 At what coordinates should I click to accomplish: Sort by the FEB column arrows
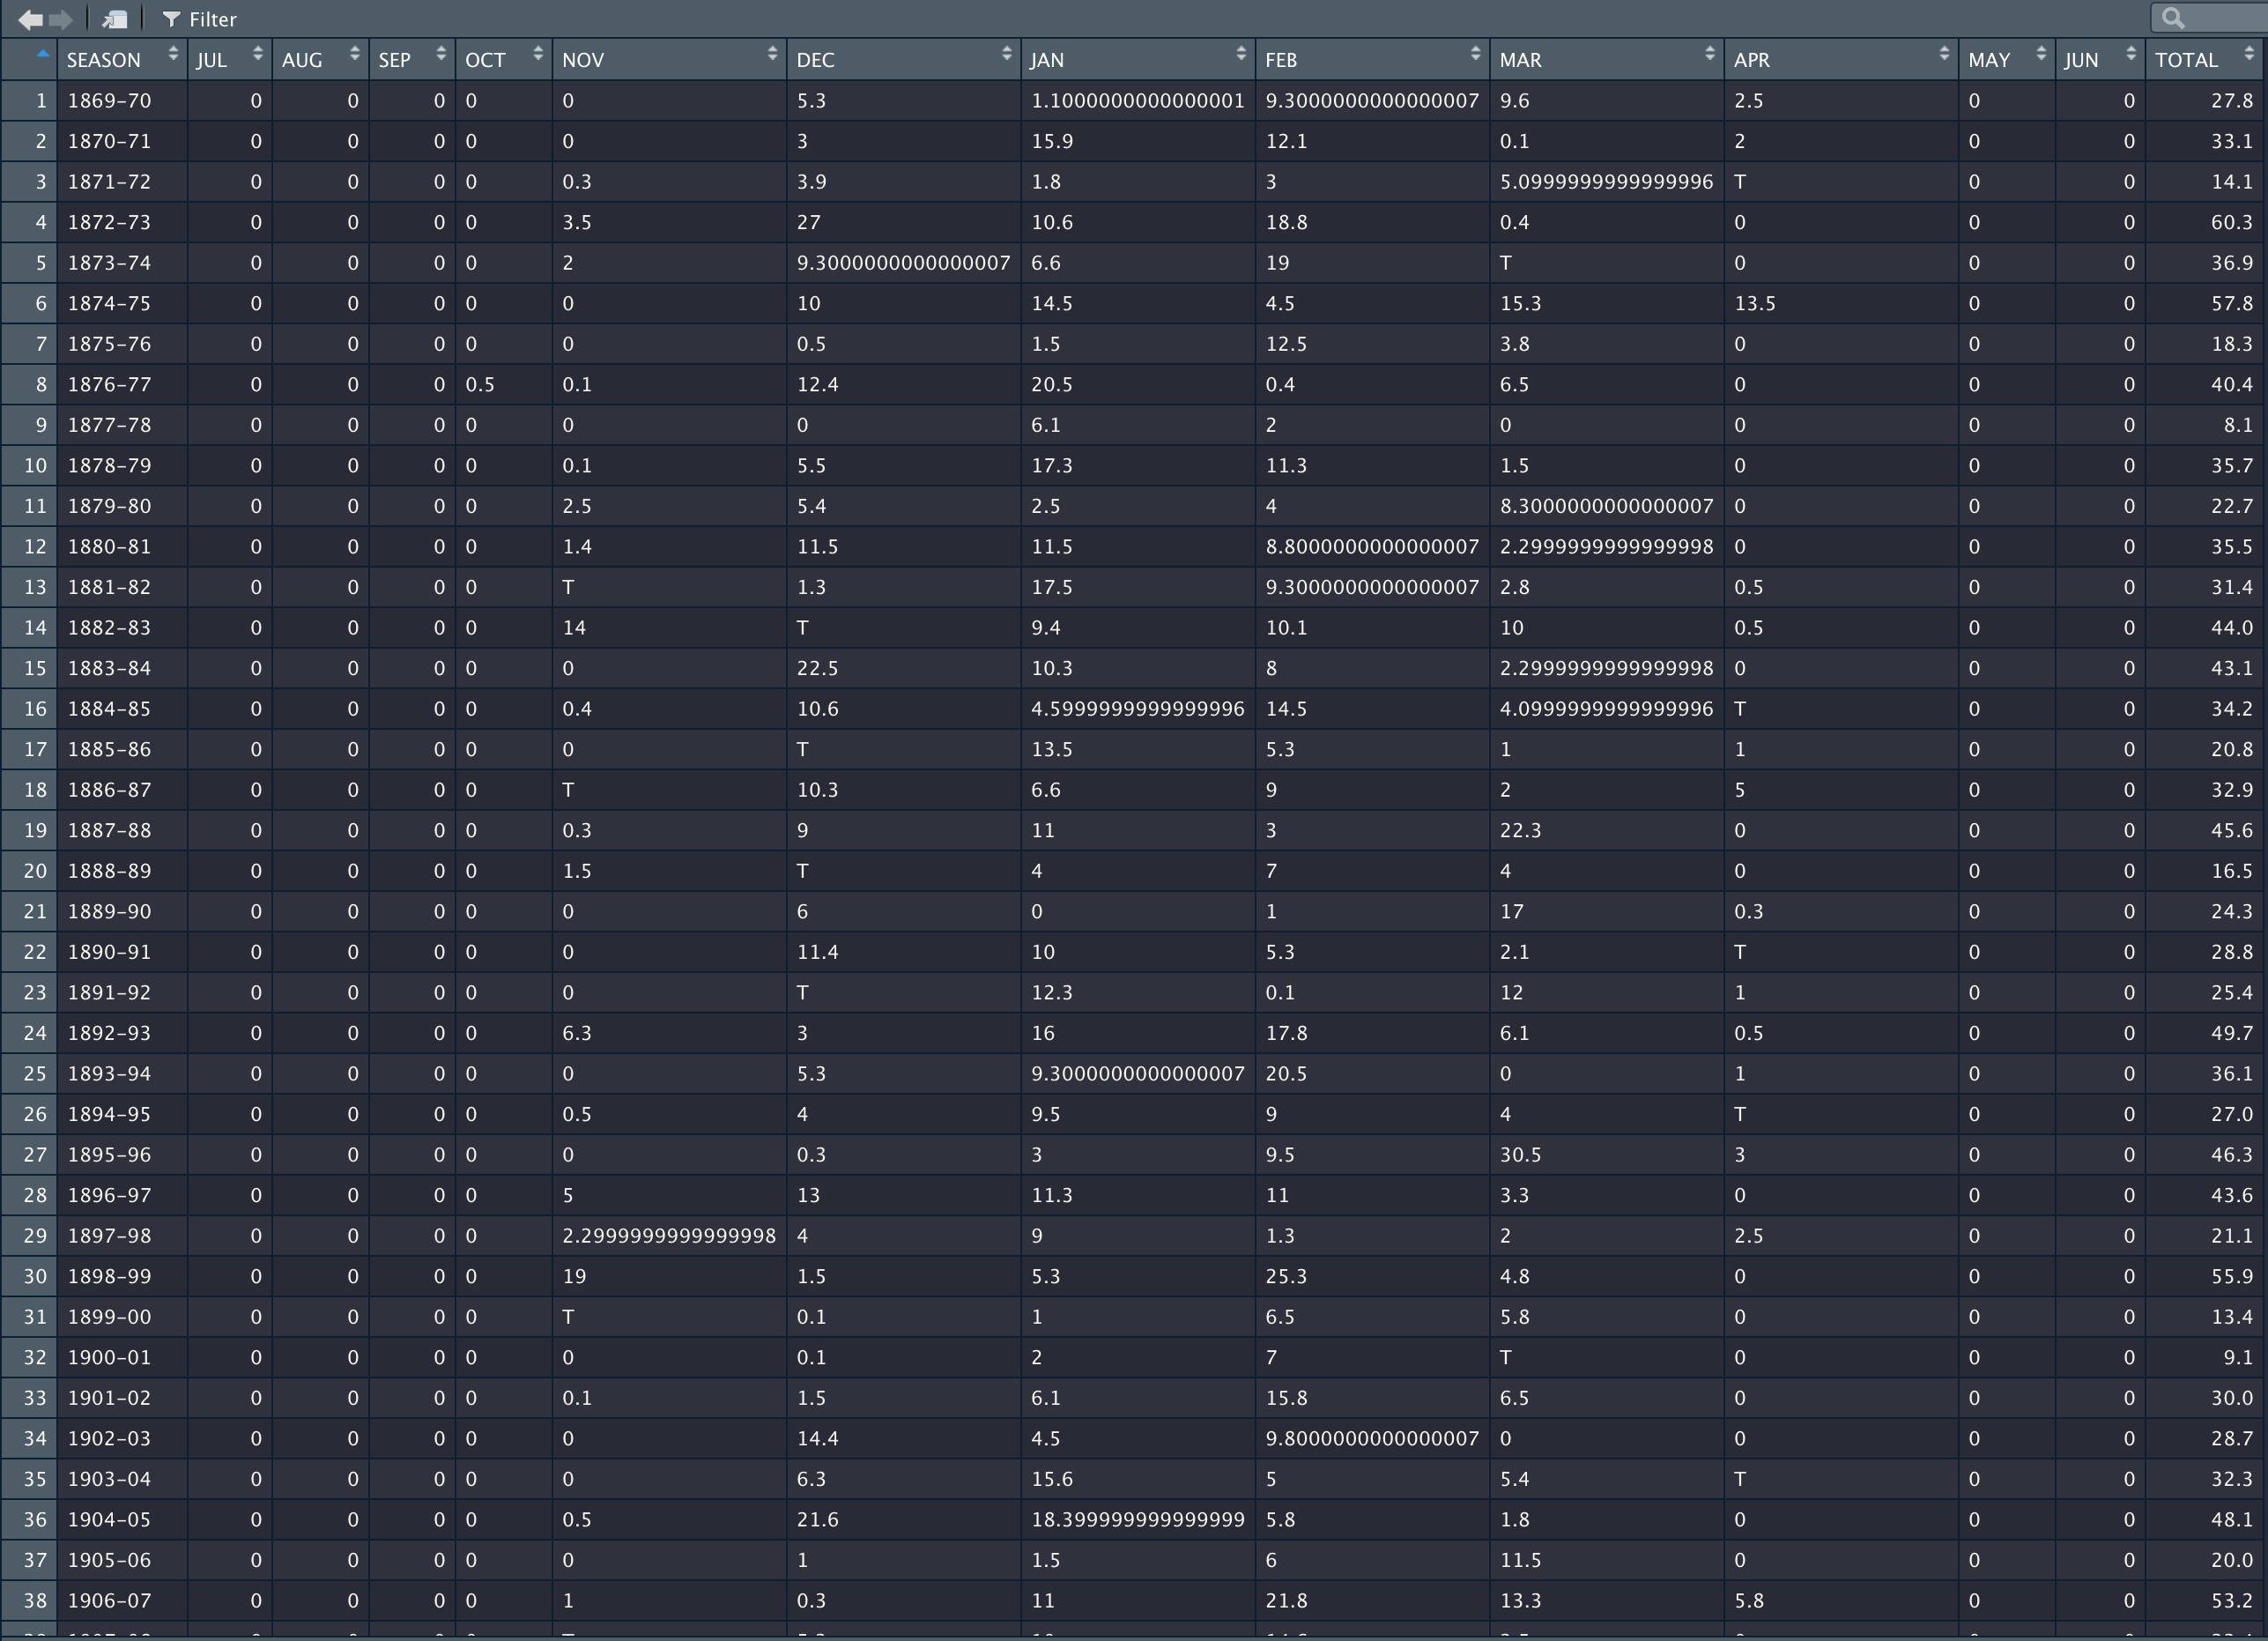1475,54
